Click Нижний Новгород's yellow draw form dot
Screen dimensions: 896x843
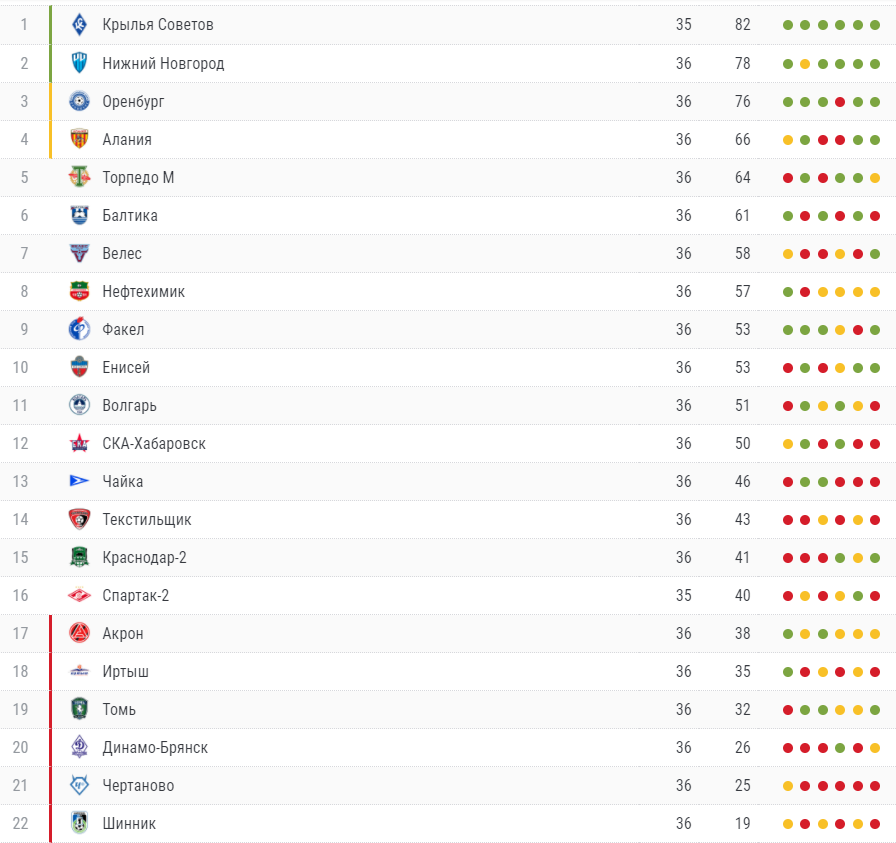pyautogui.click(x=805, y=64)
